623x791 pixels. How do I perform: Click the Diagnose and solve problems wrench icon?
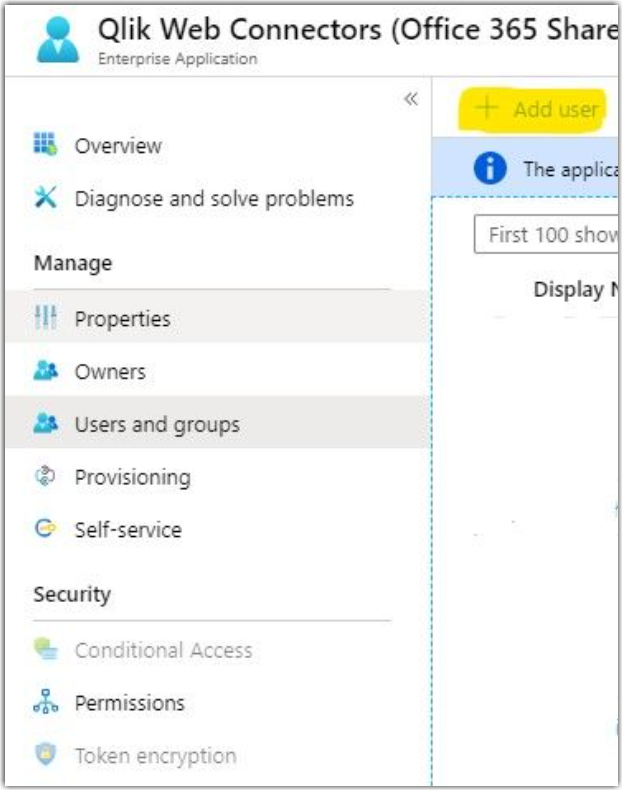click(x=46, y=198)
